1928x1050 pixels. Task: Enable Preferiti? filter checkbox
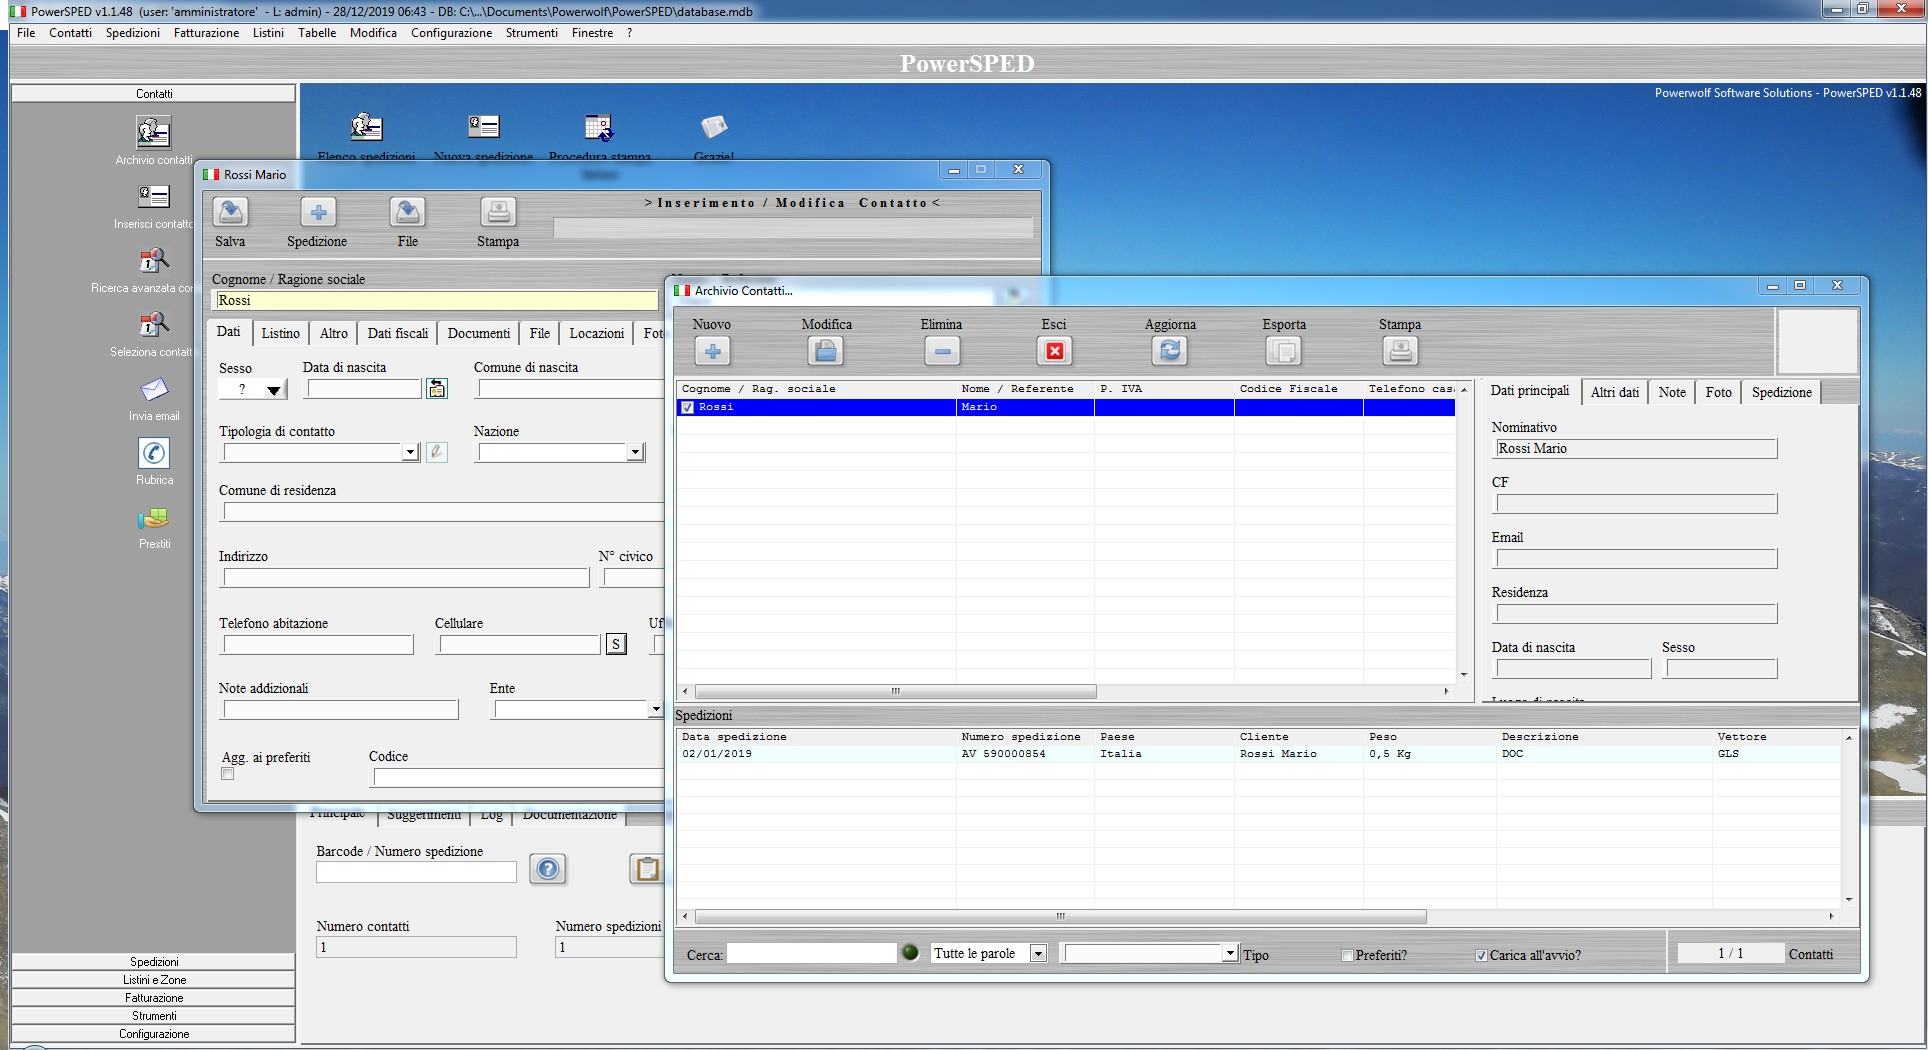click(x=1347, y=956)
